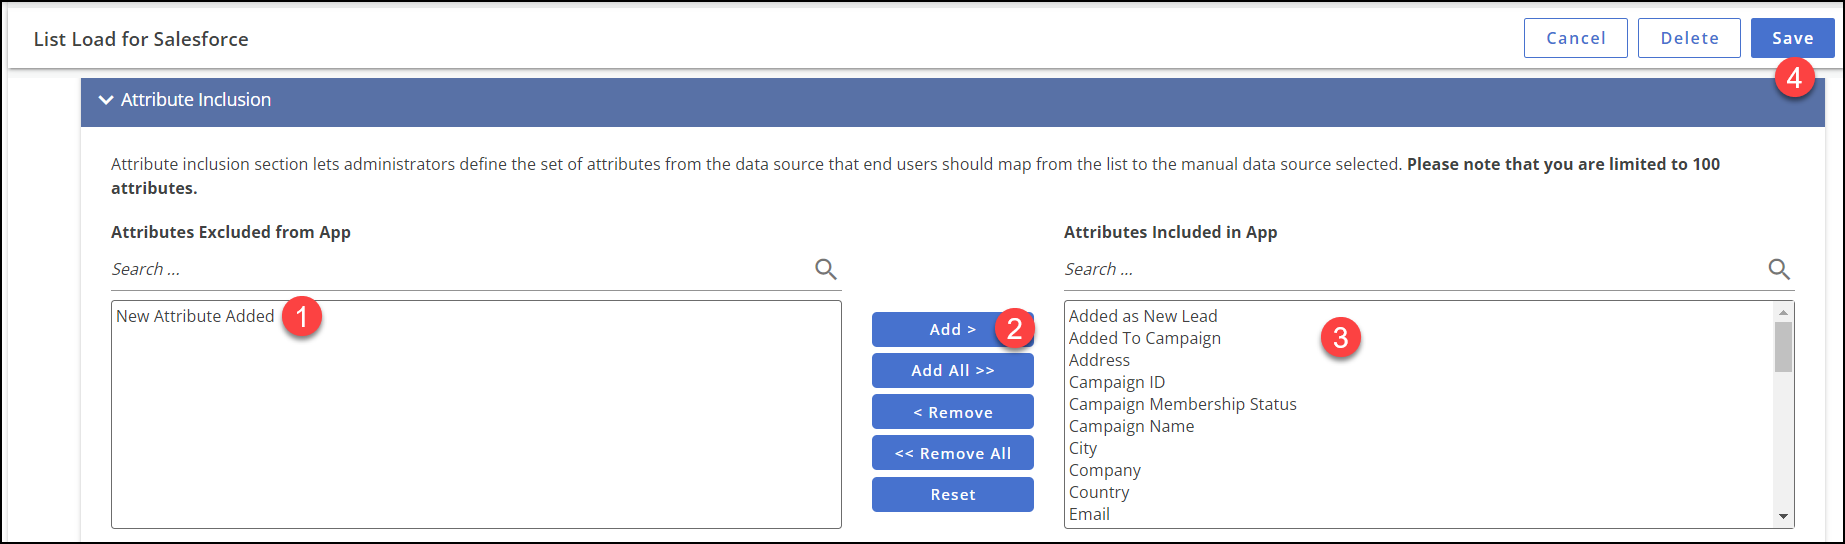The image size is (1845, 544).
Task: Click the Delete button
Action: pyautogui.click(x=1689, y=38)
